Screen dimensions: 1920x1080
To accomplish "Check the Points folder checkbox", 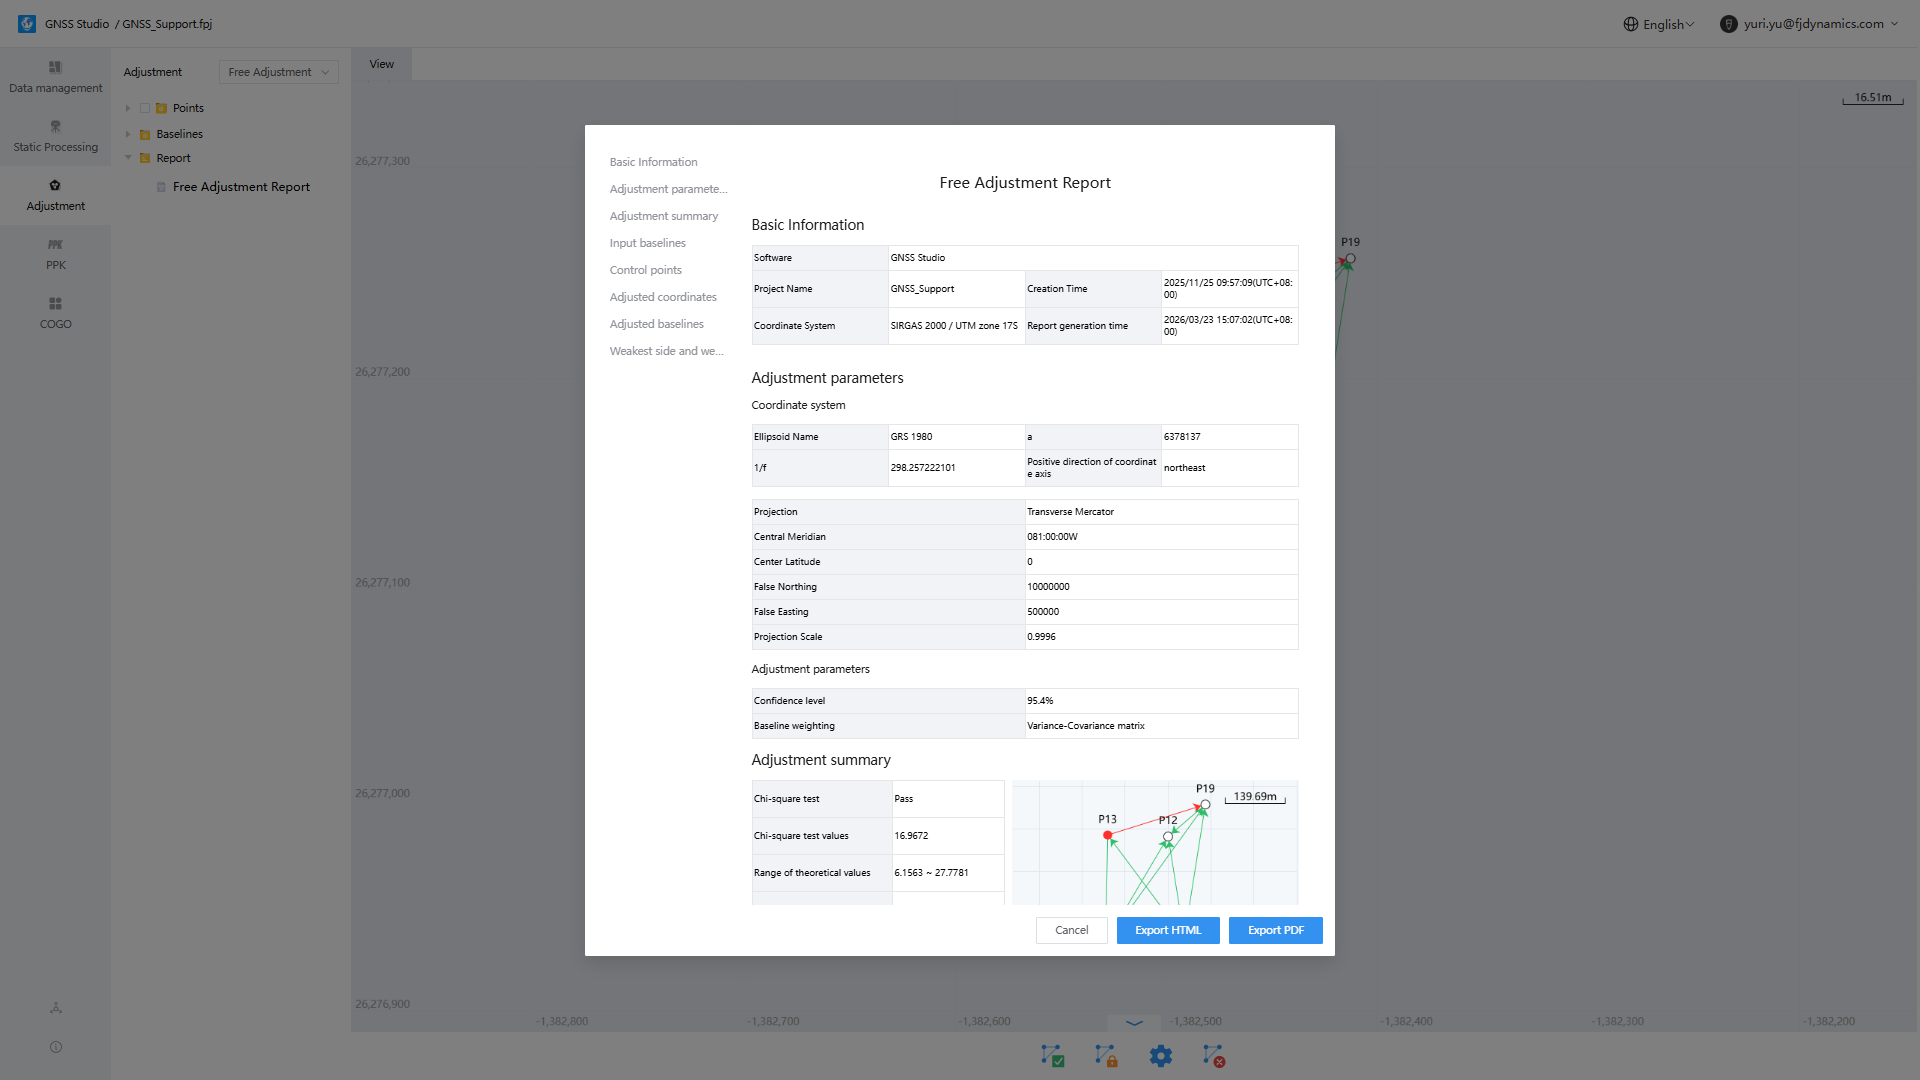I will click(x=145, y=108).
